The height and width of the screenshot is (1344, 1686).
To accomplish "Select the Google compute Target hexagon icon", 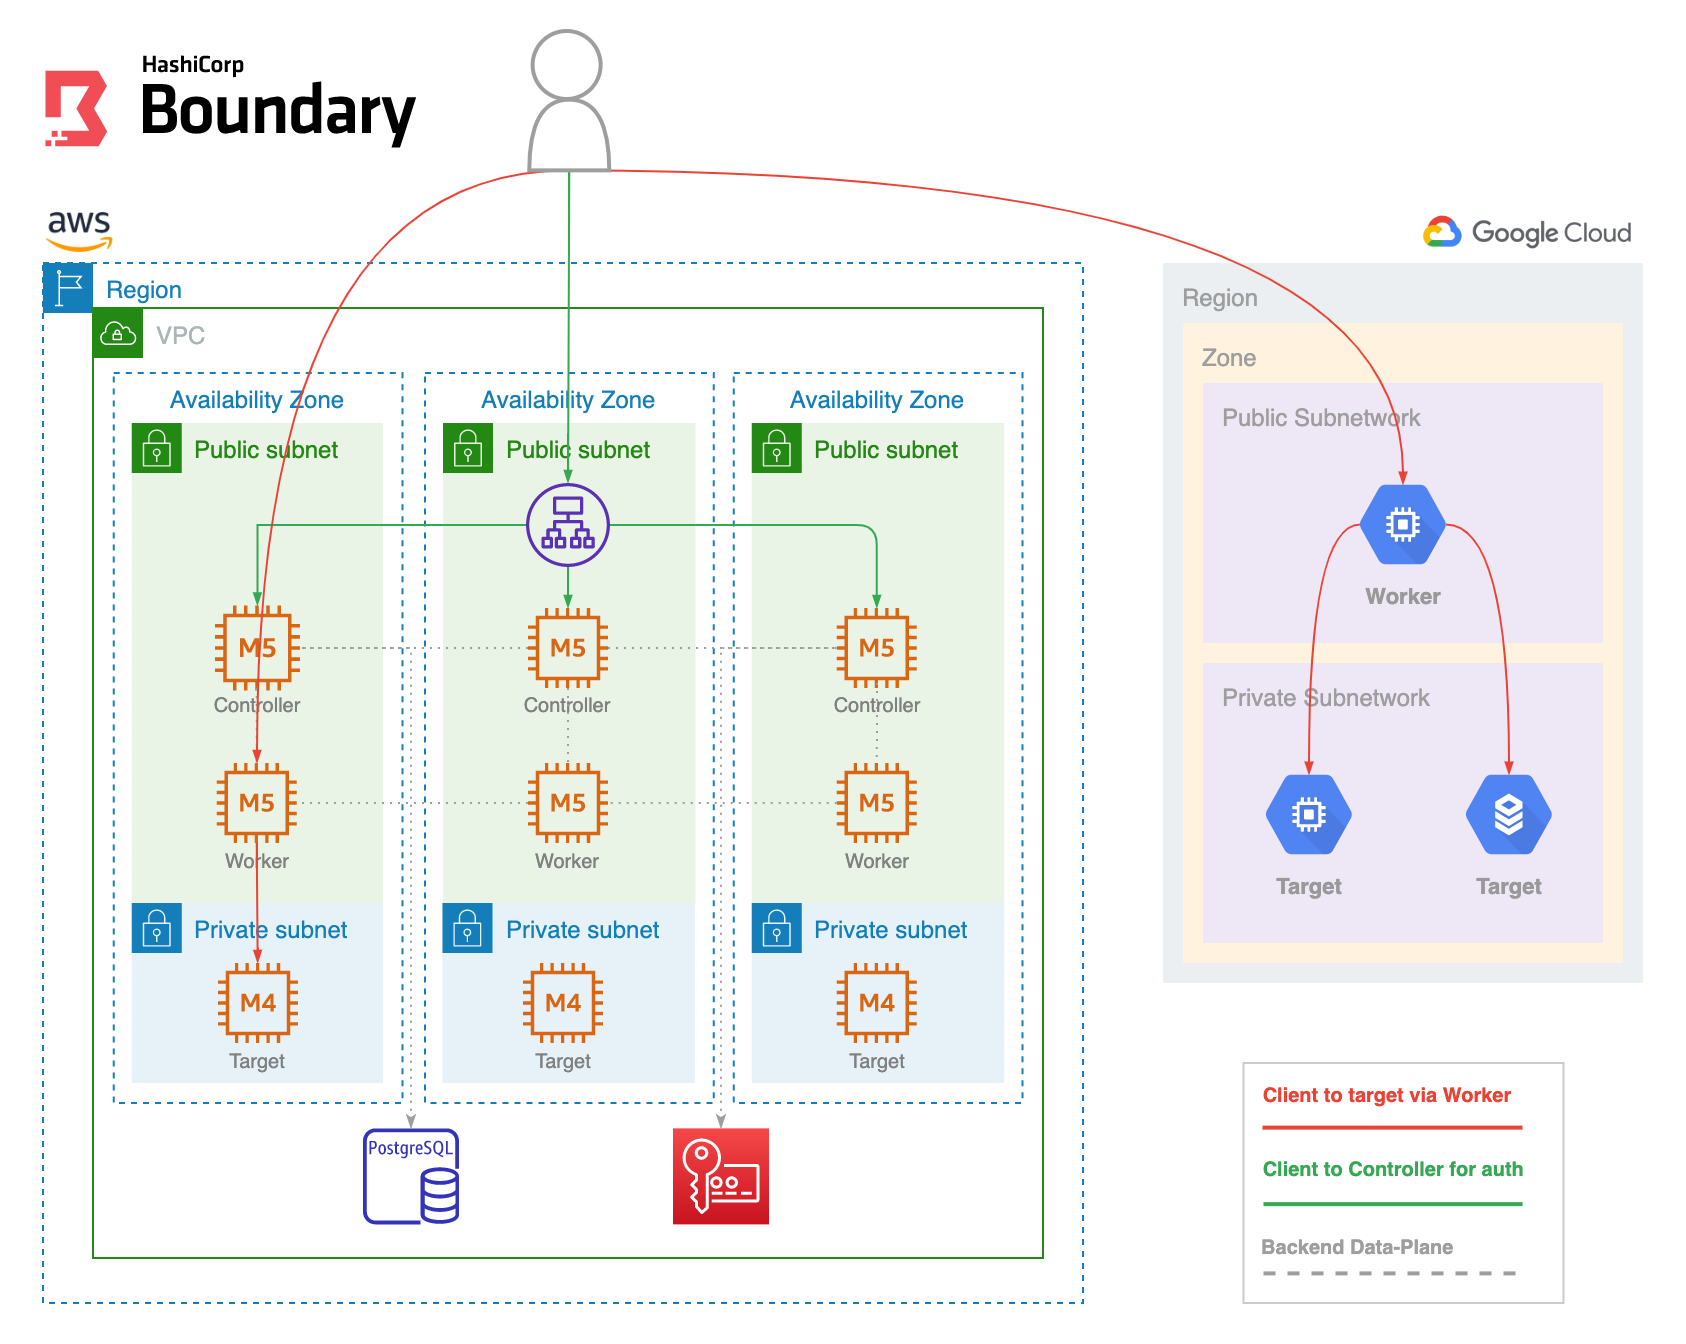I will (1309, 814).
